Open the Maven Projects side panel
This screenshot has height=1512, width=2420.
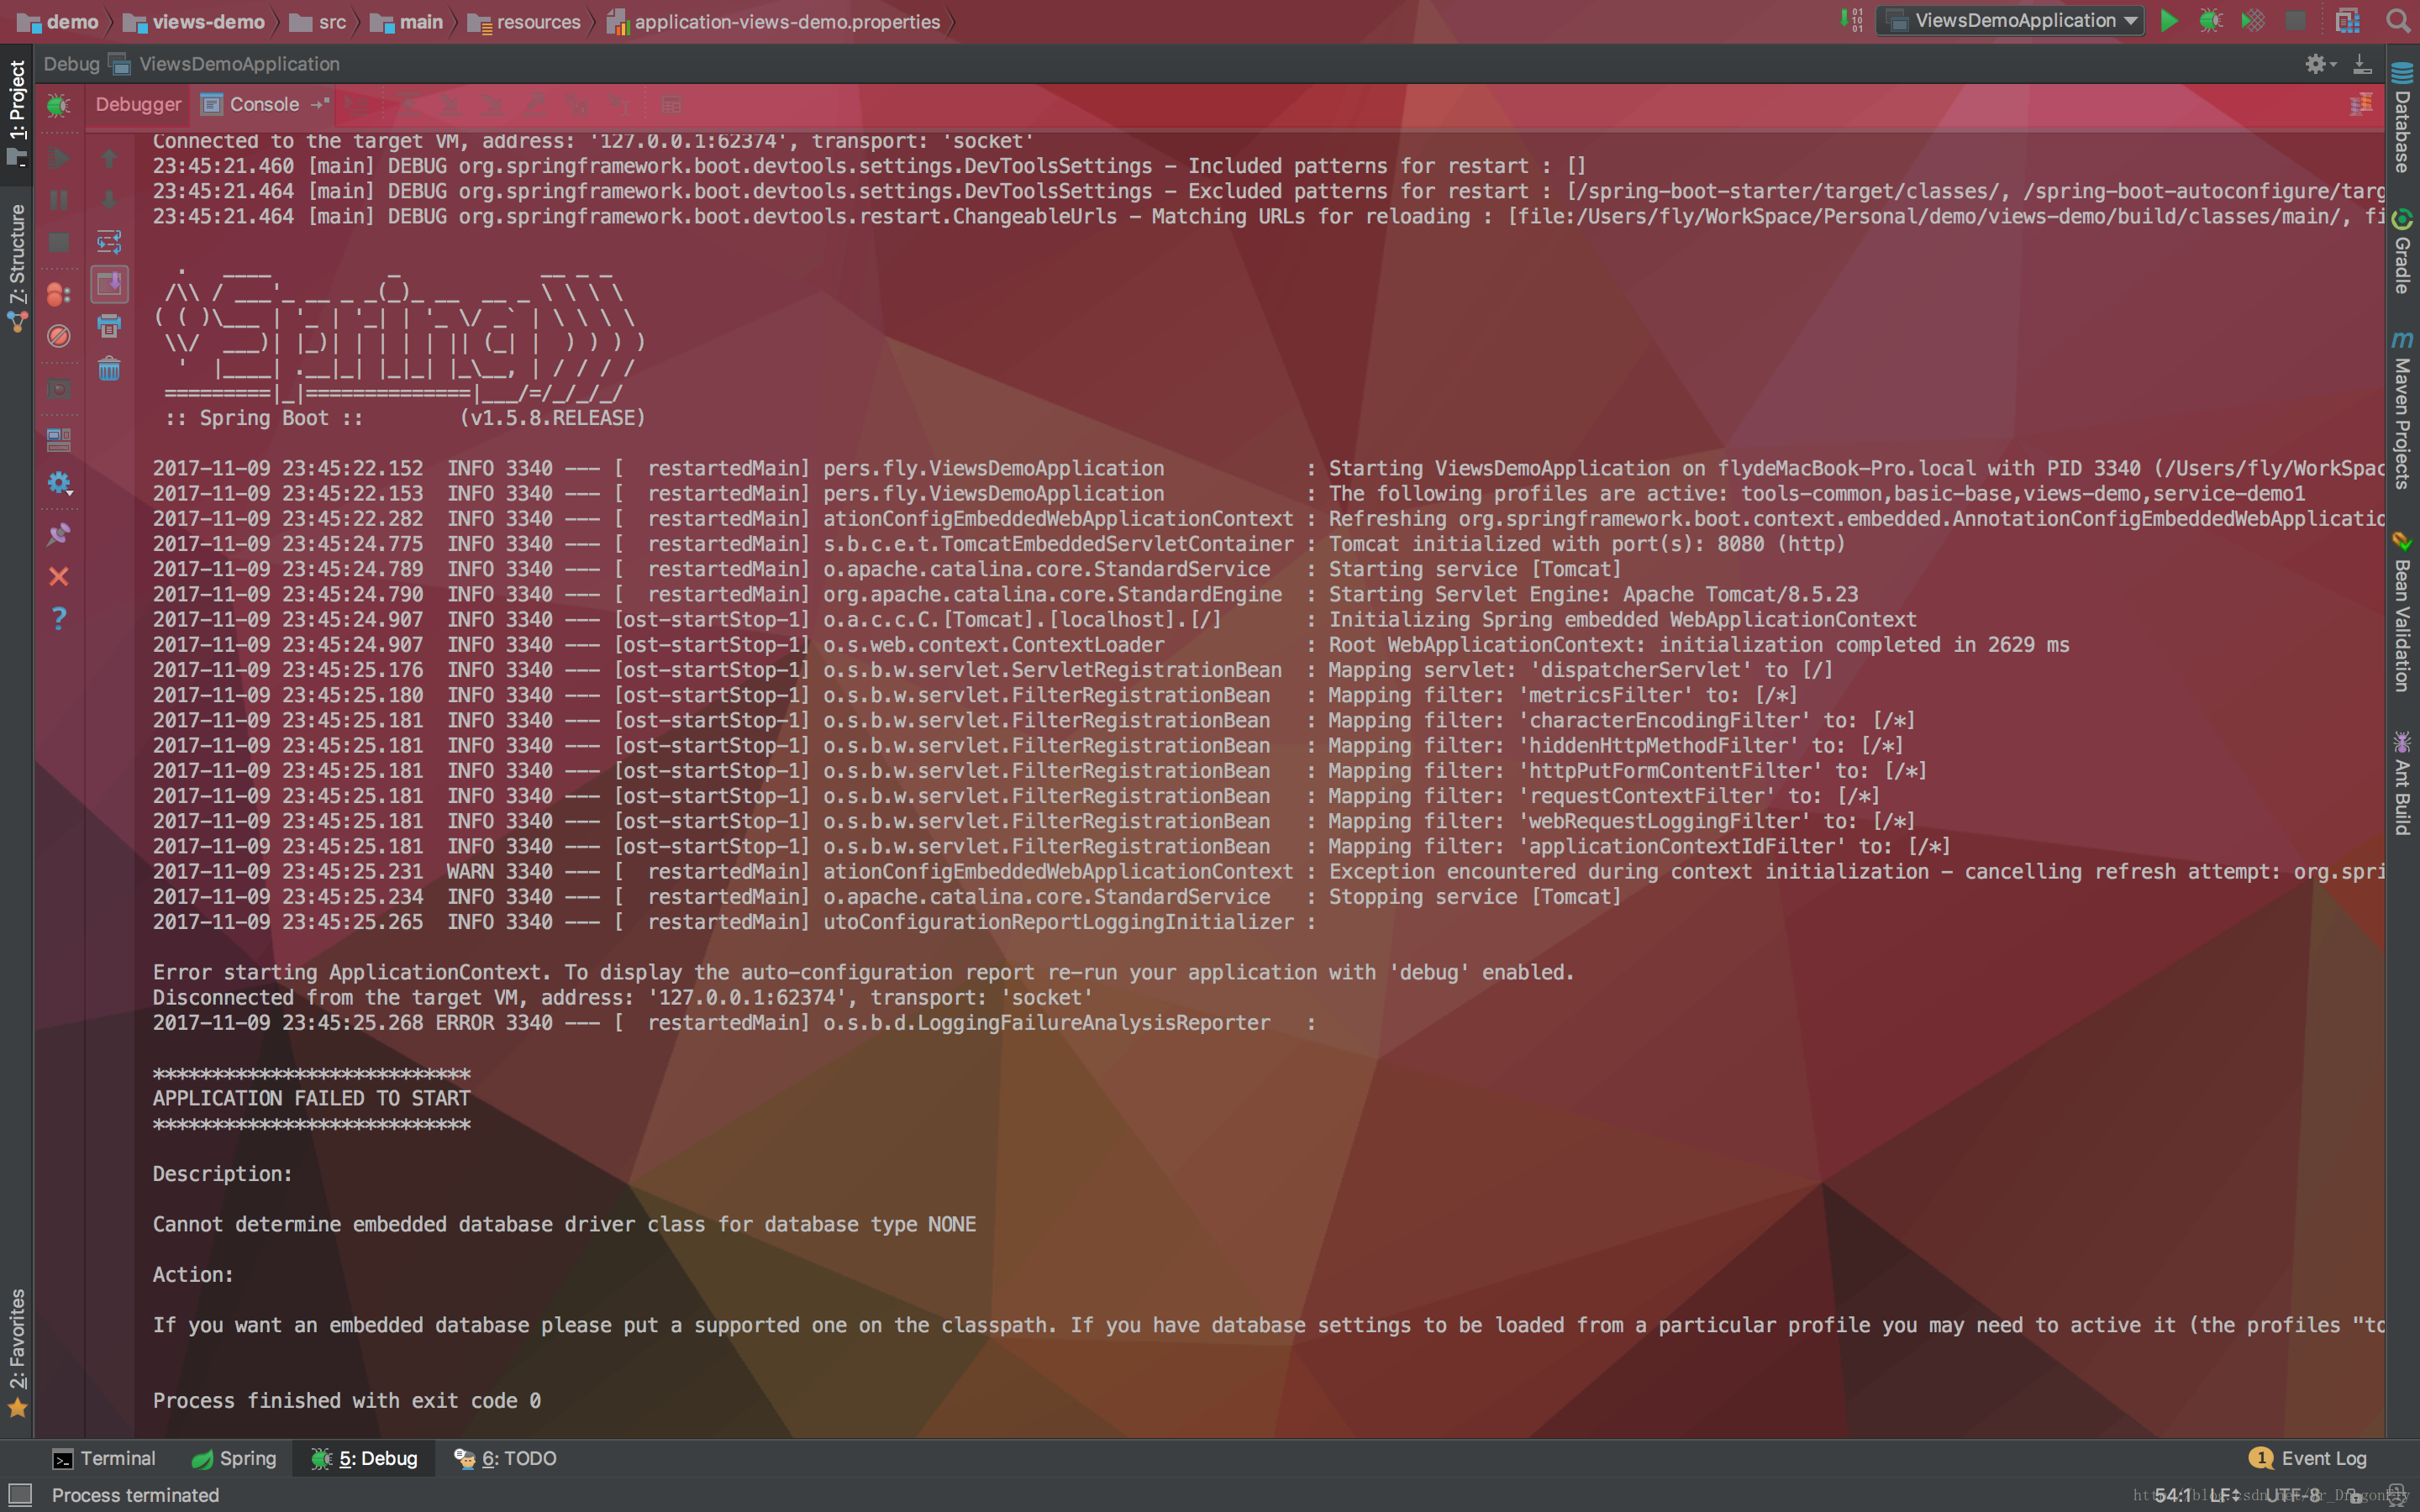2402,410
